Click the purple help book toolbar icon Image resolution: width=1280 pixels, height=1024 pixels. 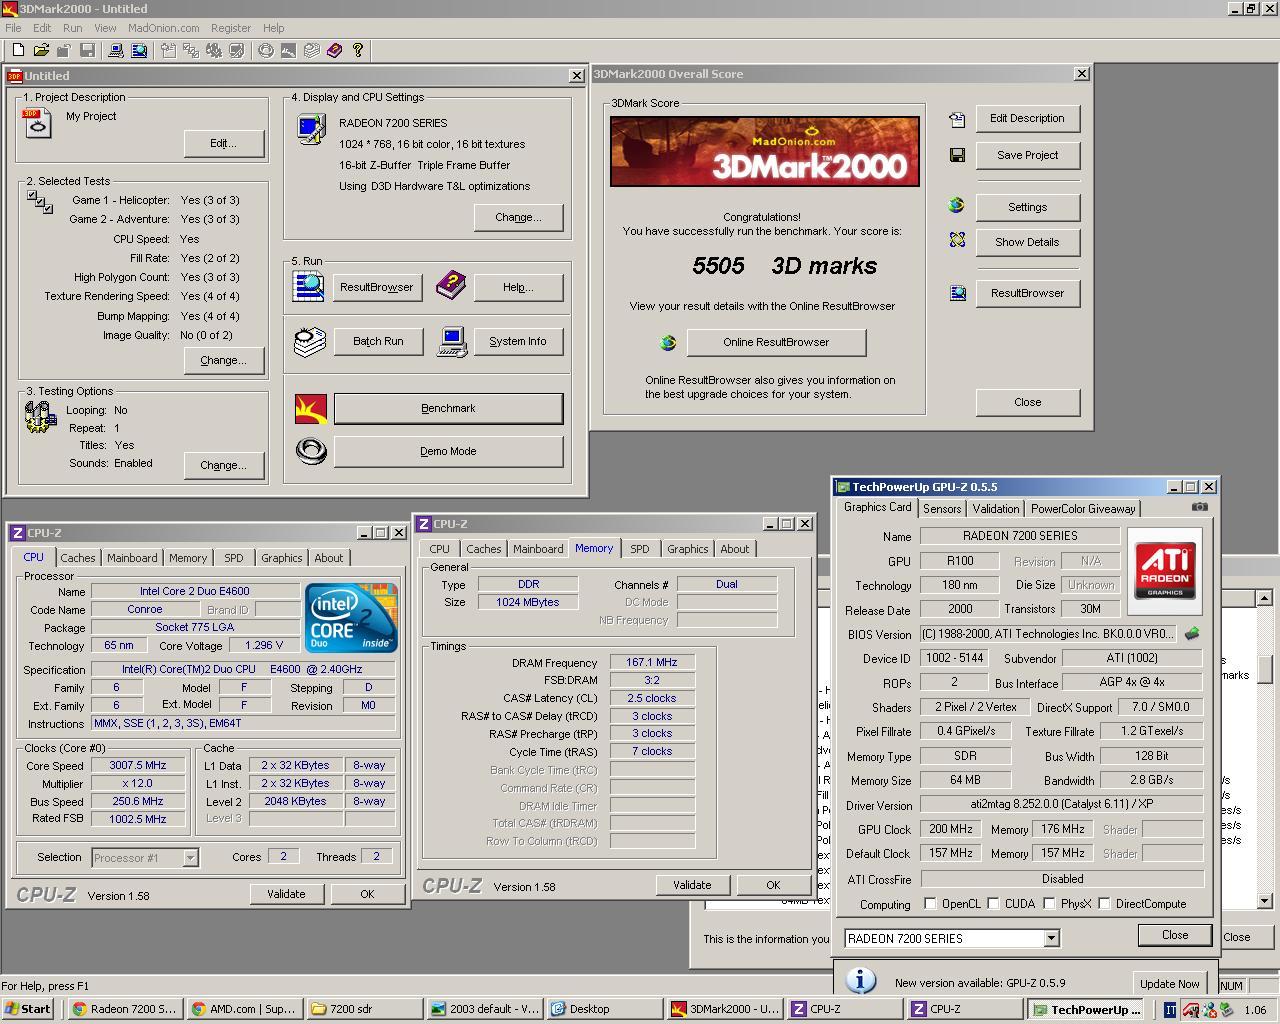(334, 50)
